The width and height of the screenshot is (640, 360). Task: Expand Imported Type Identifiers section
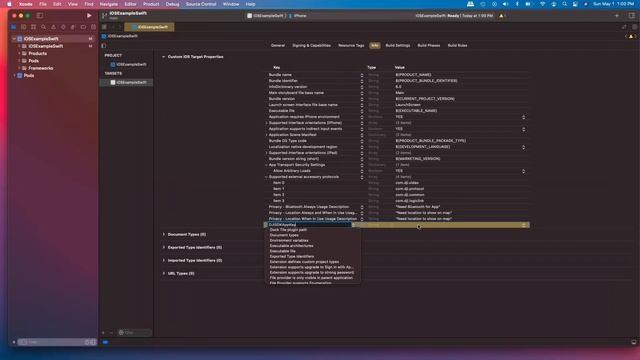click(x=164, y=260)
